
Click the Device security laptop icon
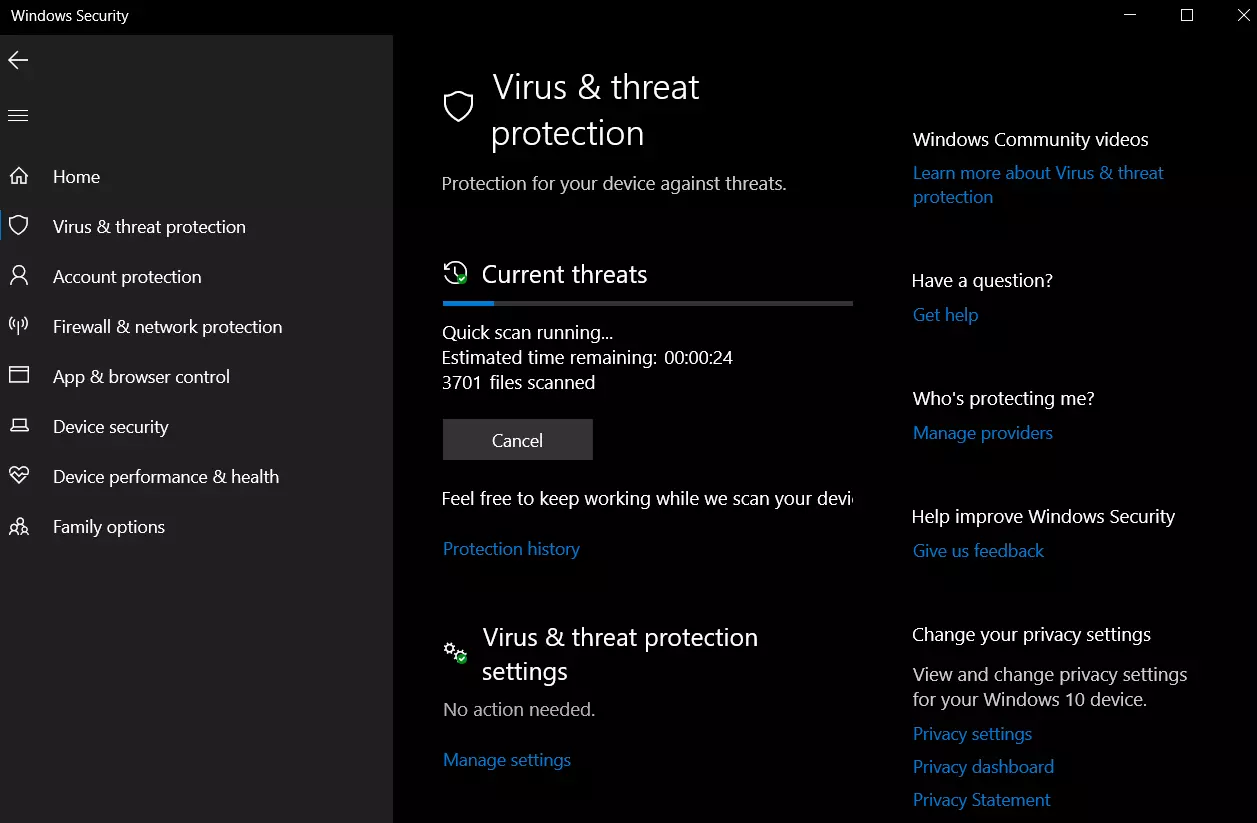tap(18, 426)
